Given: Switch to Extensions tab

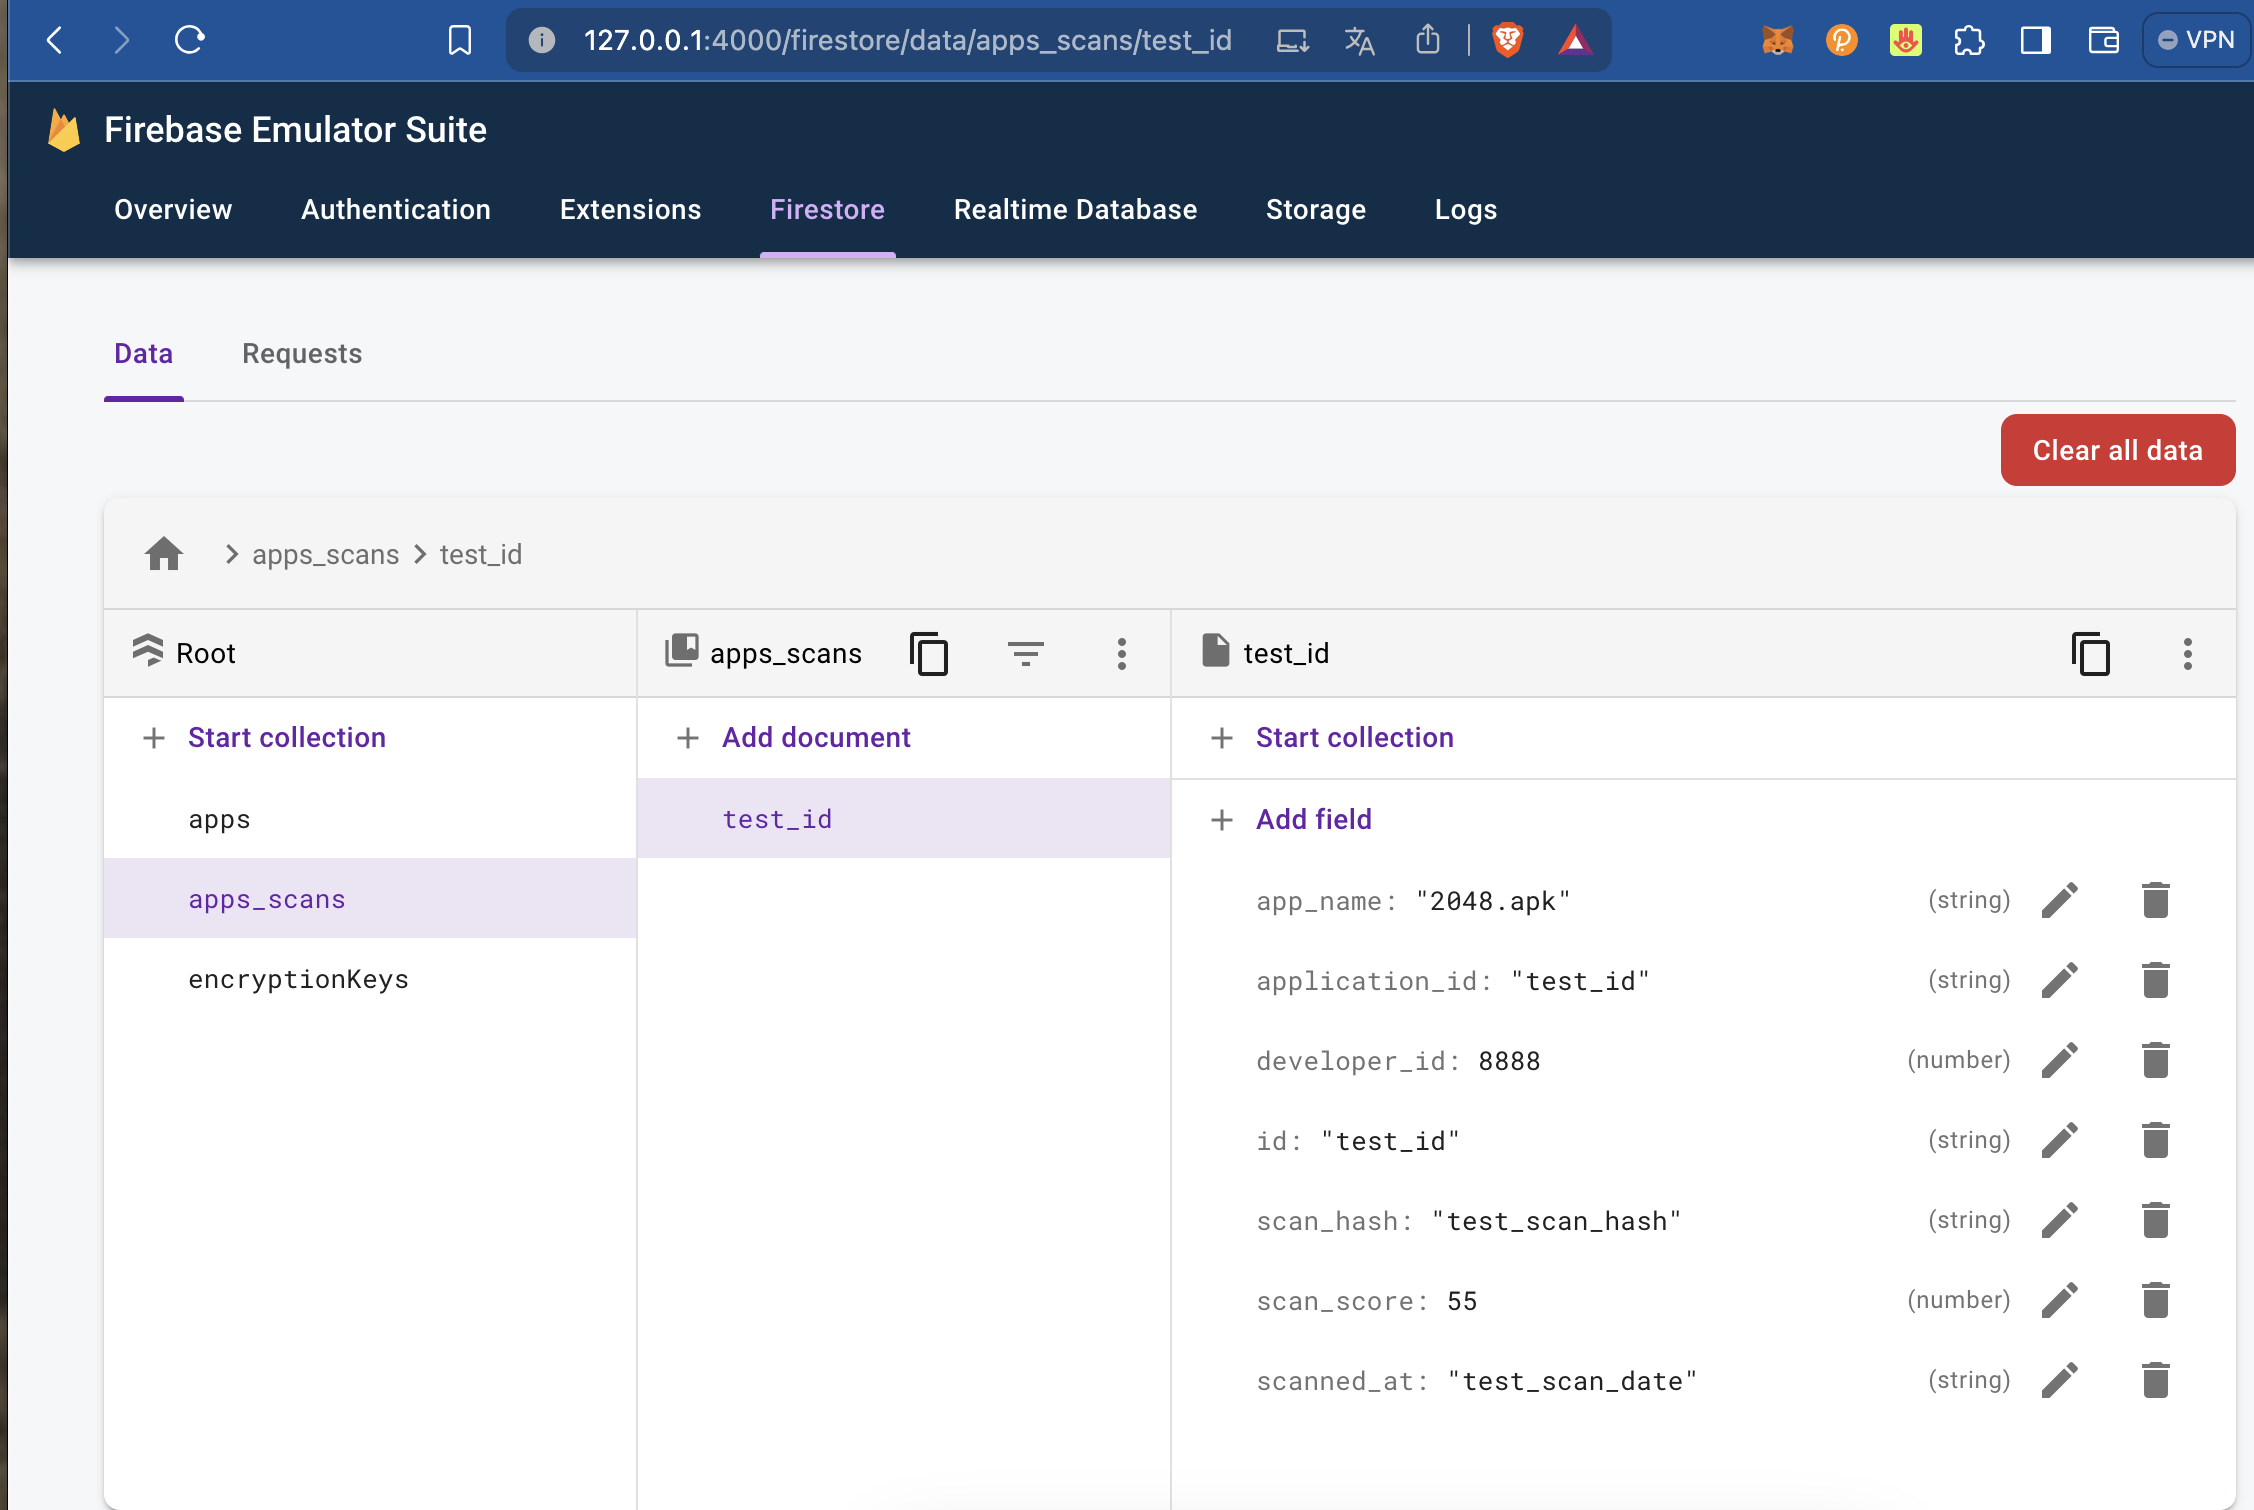Looking at the screenshot, I should click(x=631, y=210).
